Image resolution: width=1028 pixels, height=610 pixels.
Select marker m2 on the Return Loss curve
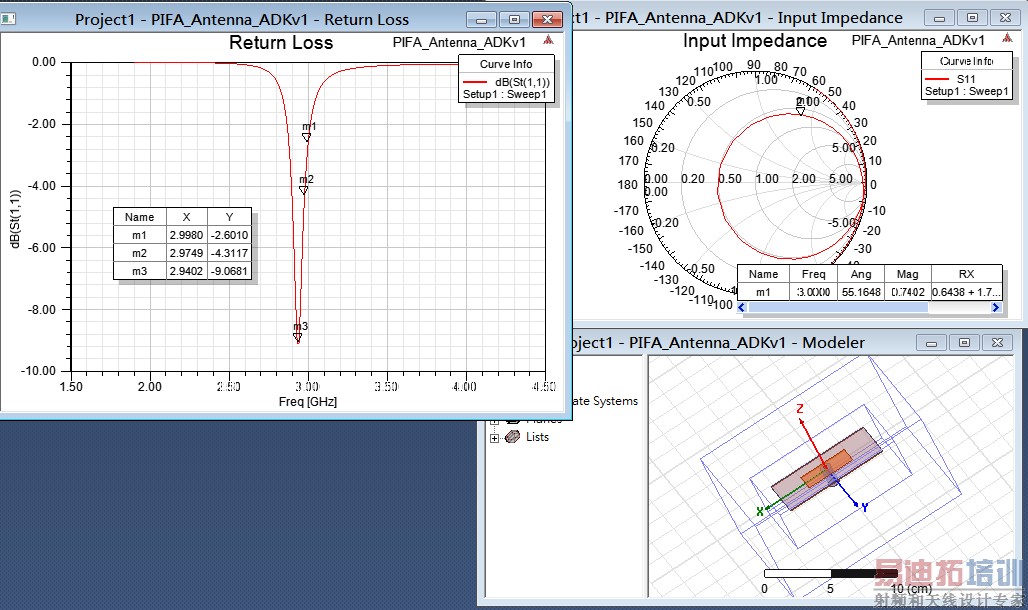[x=304, y=189]
